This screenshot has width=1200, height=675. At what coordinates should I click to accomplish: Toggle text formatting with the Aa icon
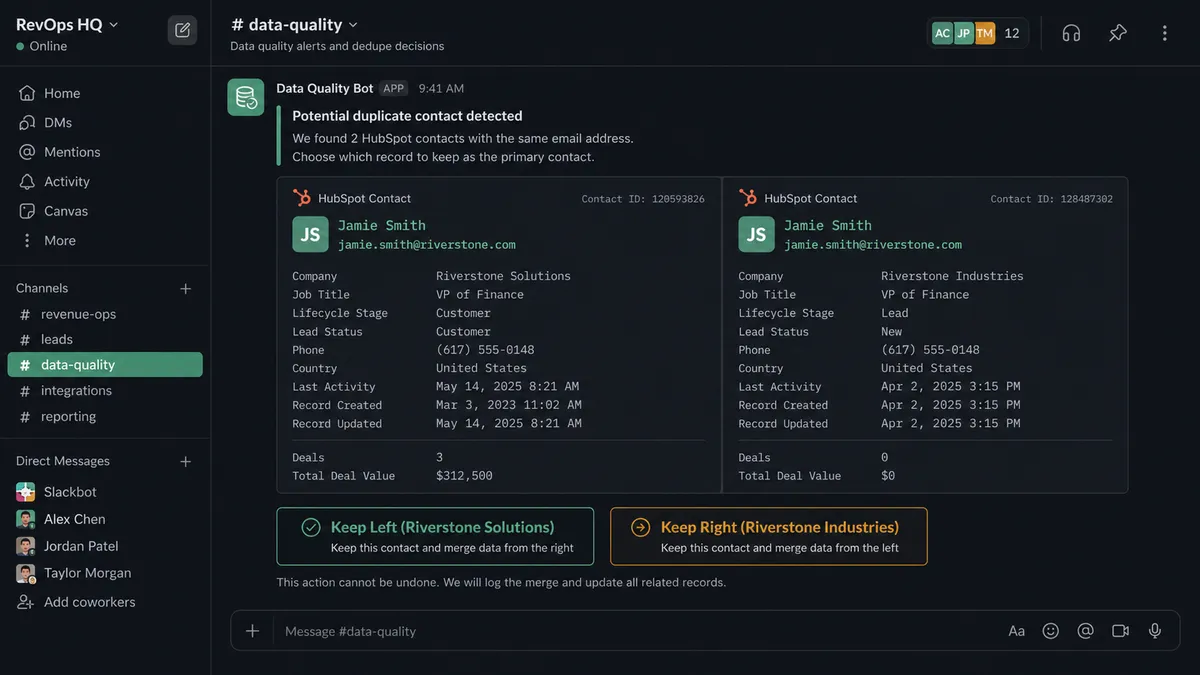click(1016, 631)
